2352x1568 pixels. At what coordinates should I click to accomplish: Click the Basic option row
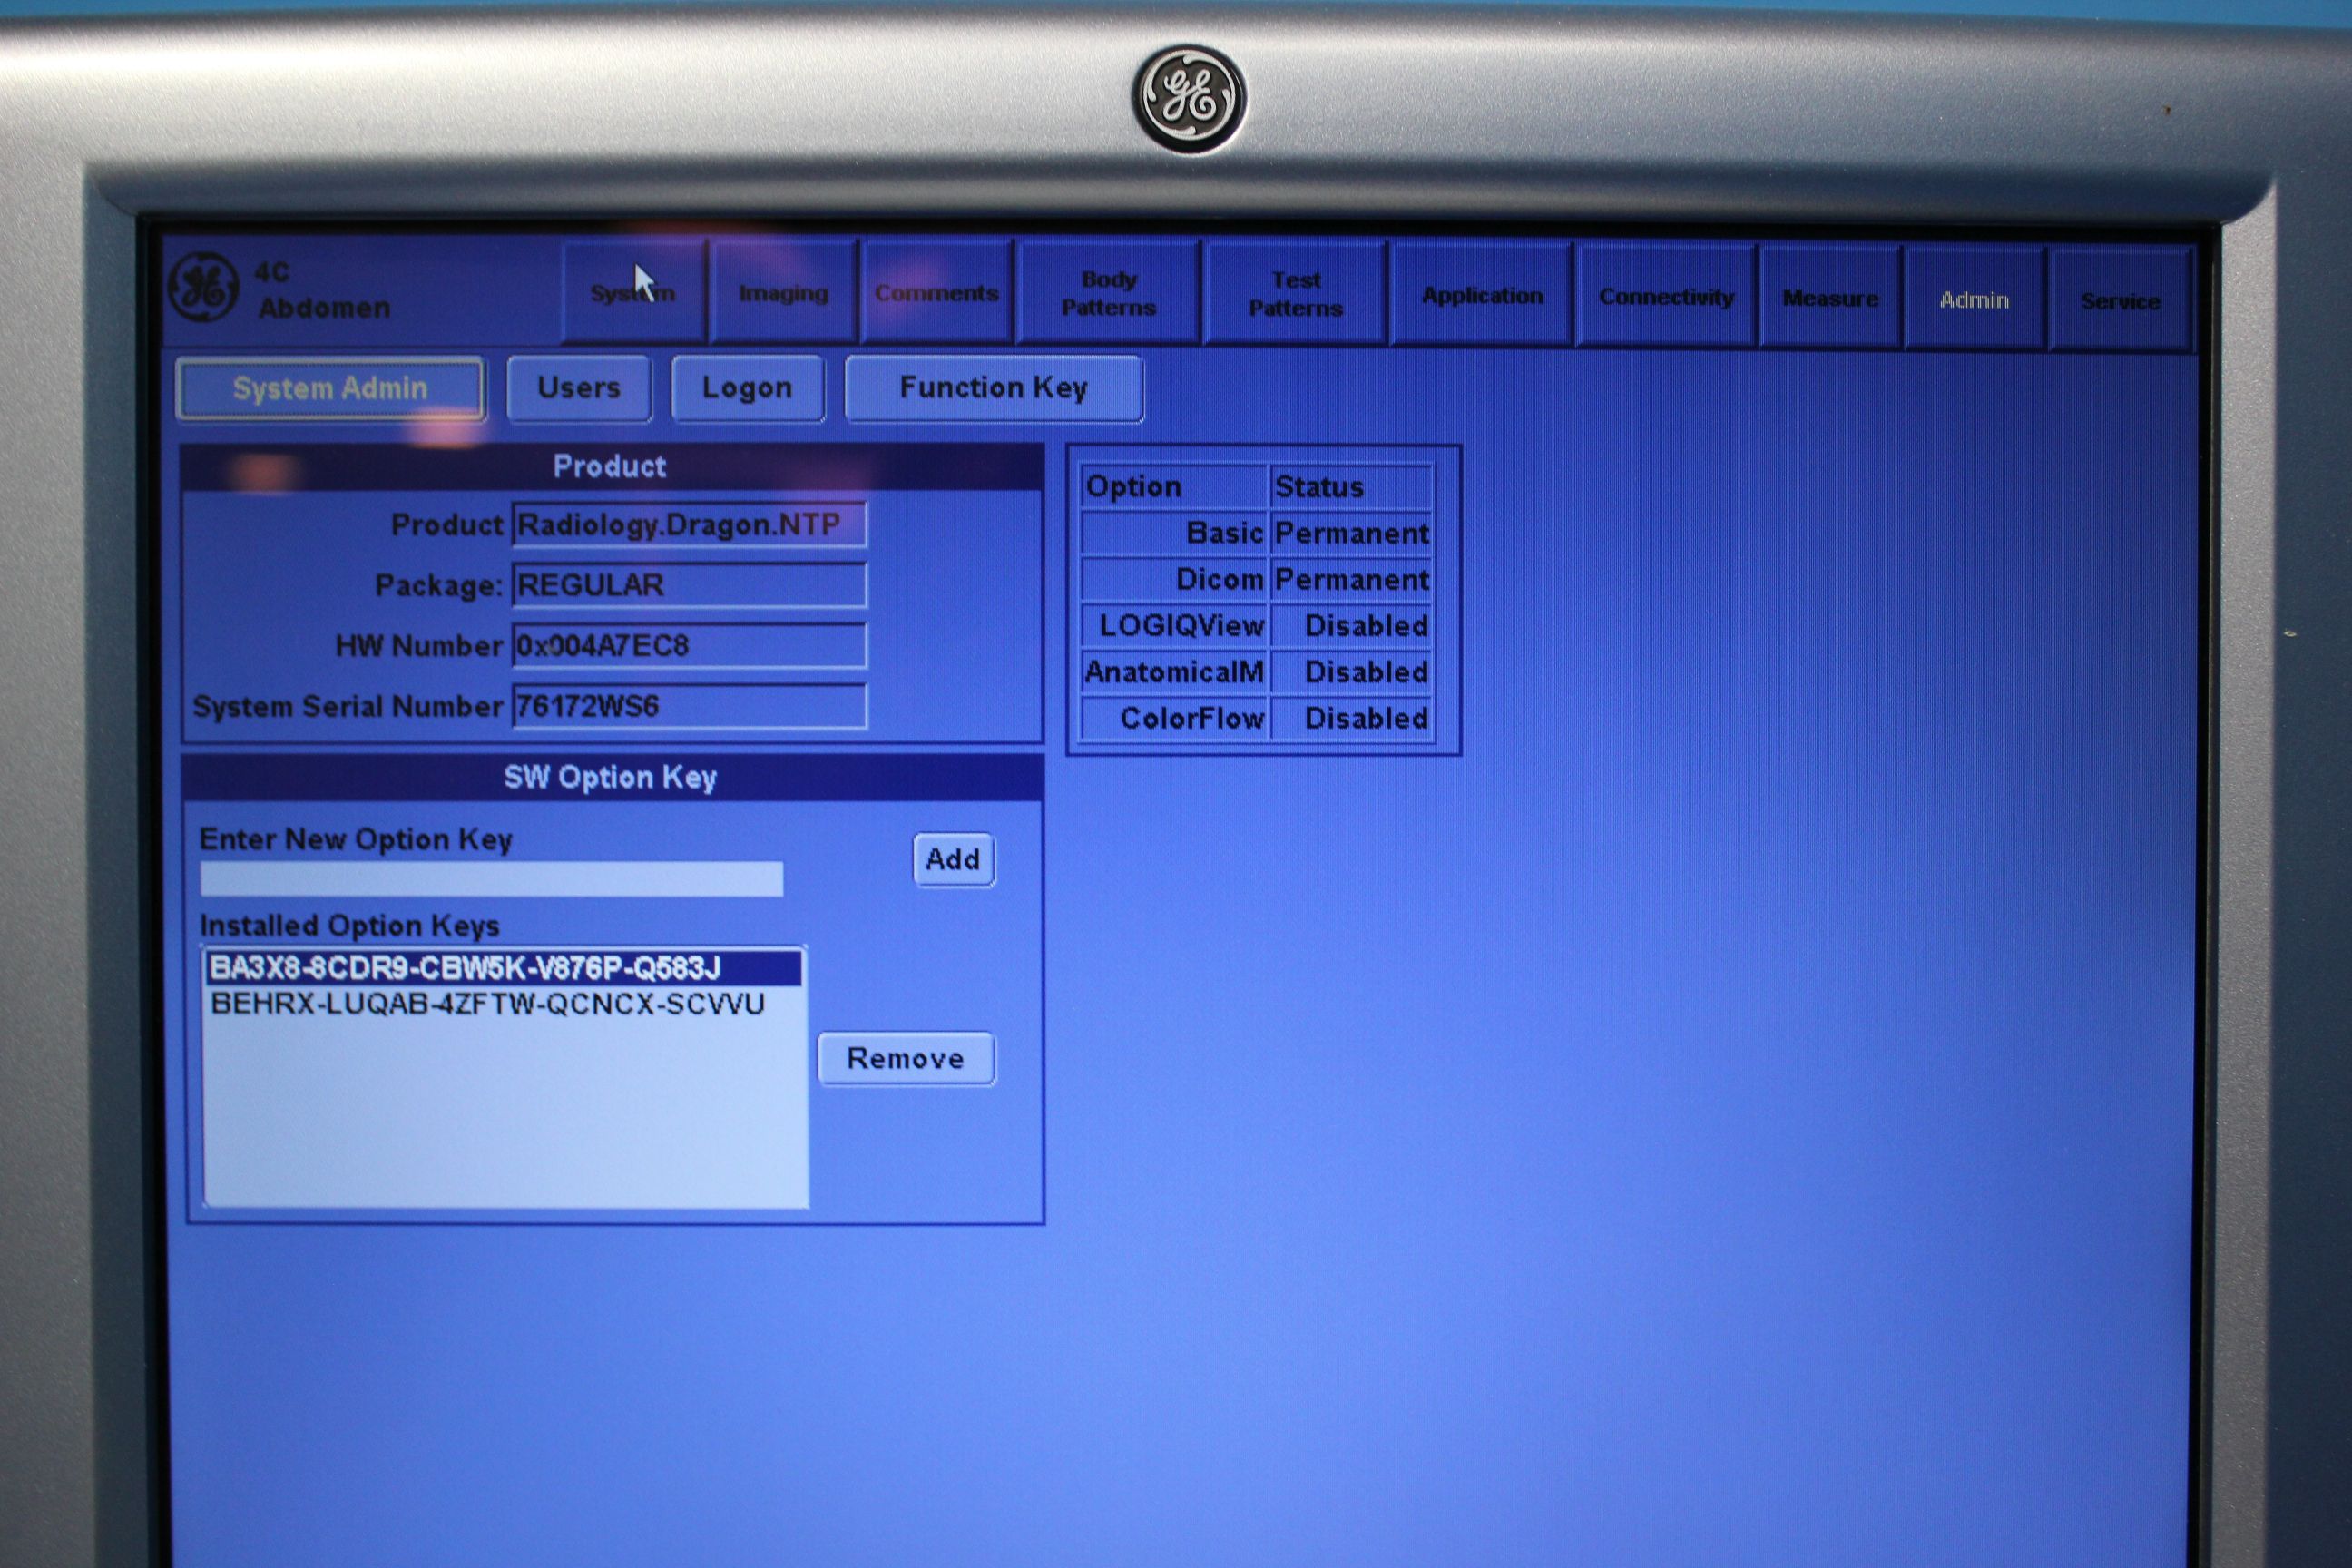[1257, 533]
